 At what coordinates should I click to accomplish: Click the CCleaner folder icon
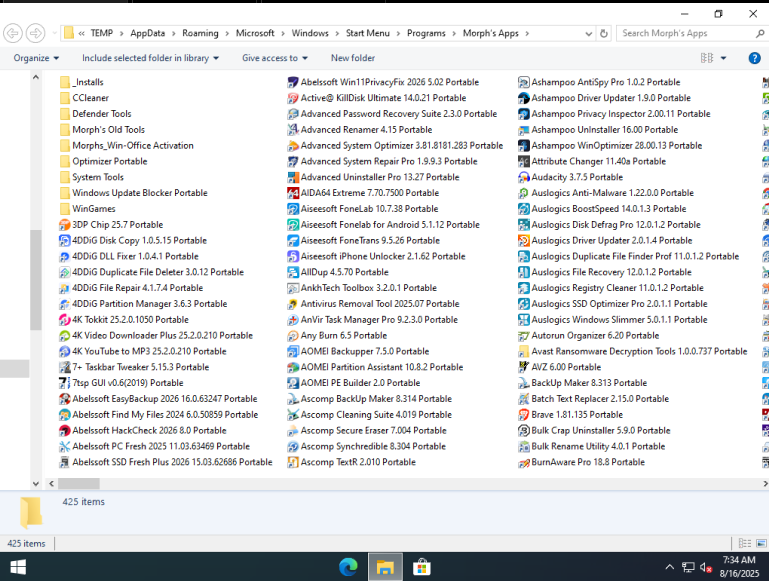65,98
